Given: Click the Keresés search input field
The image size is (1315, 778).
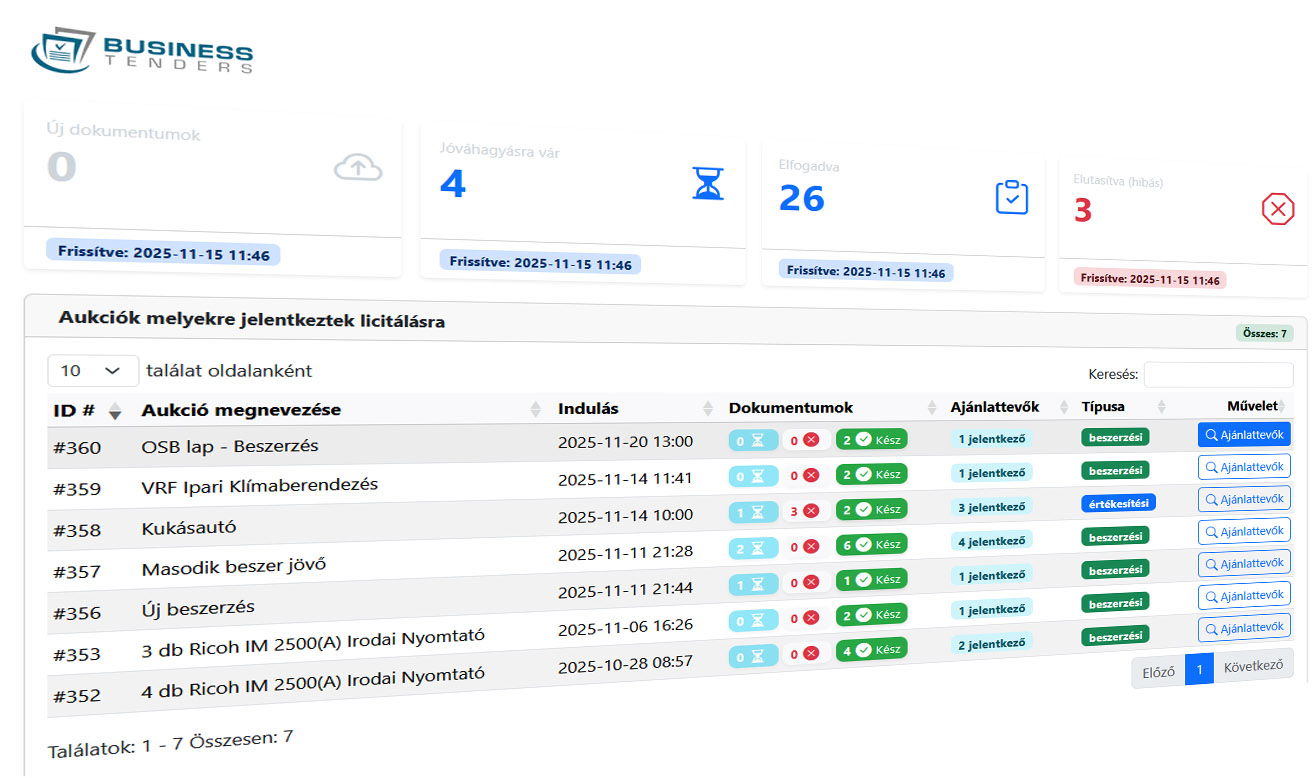Looking at the screenshot, I should pyautogui.click(x=1218, y=374).
